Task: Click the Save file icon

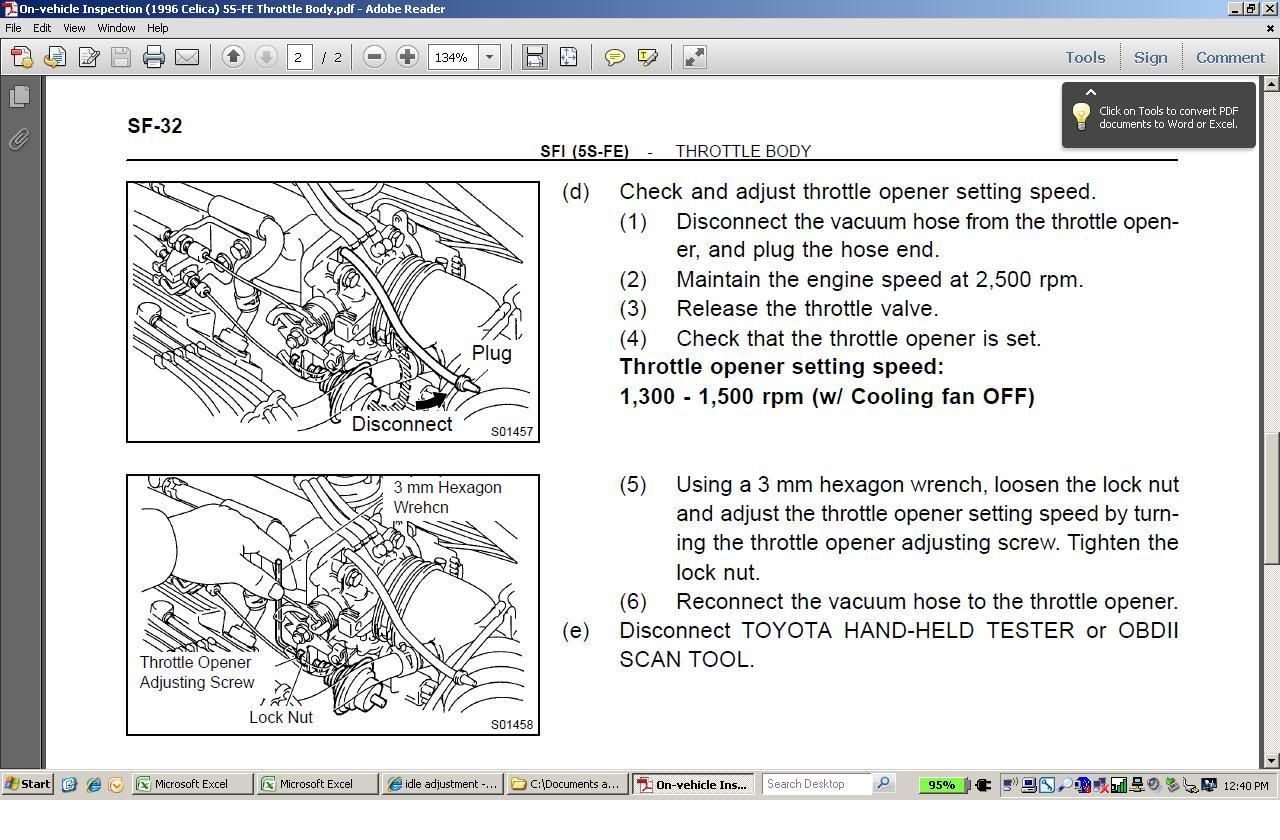Action: click(x=121, y=57)
